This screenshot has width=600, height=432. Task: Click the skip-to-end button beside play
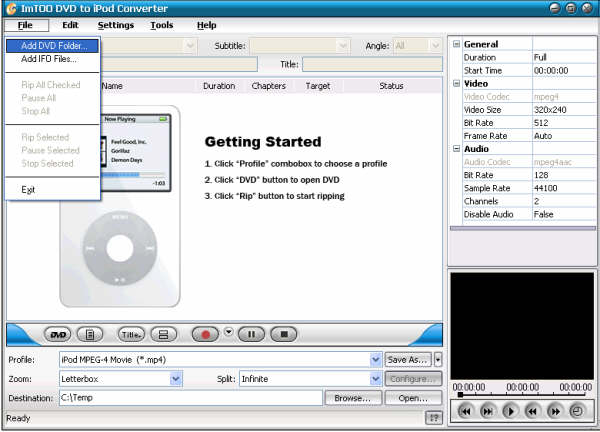click(487, 411)
